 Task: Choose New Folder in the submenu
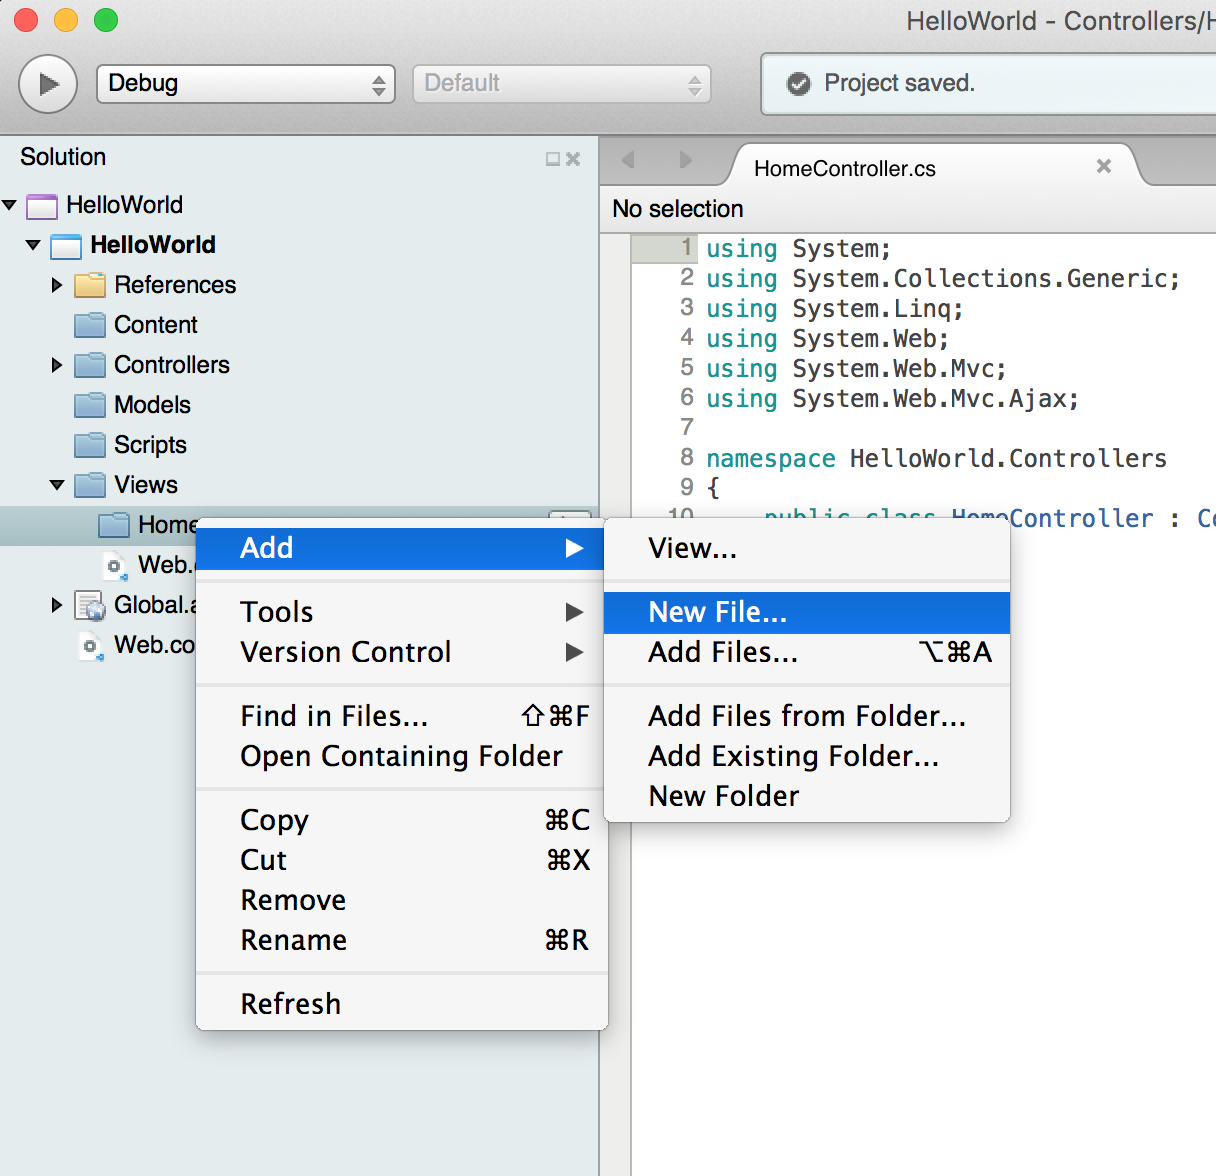coord(807,796)
